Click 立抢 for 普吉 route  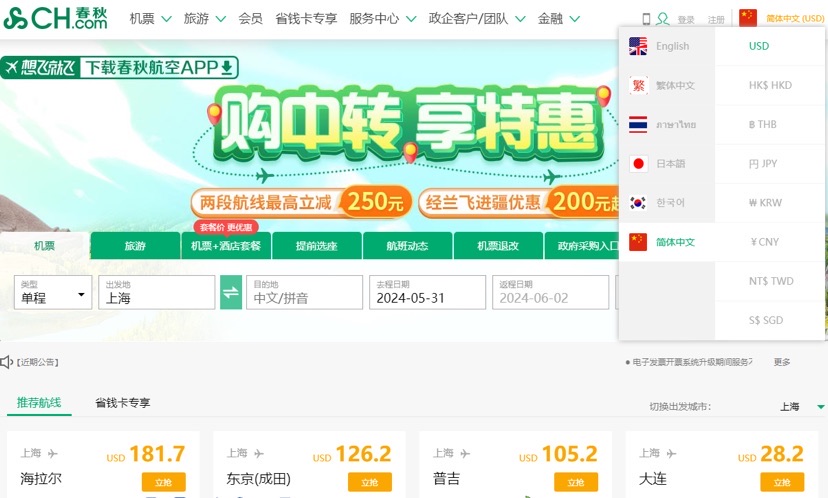point(576,482)
